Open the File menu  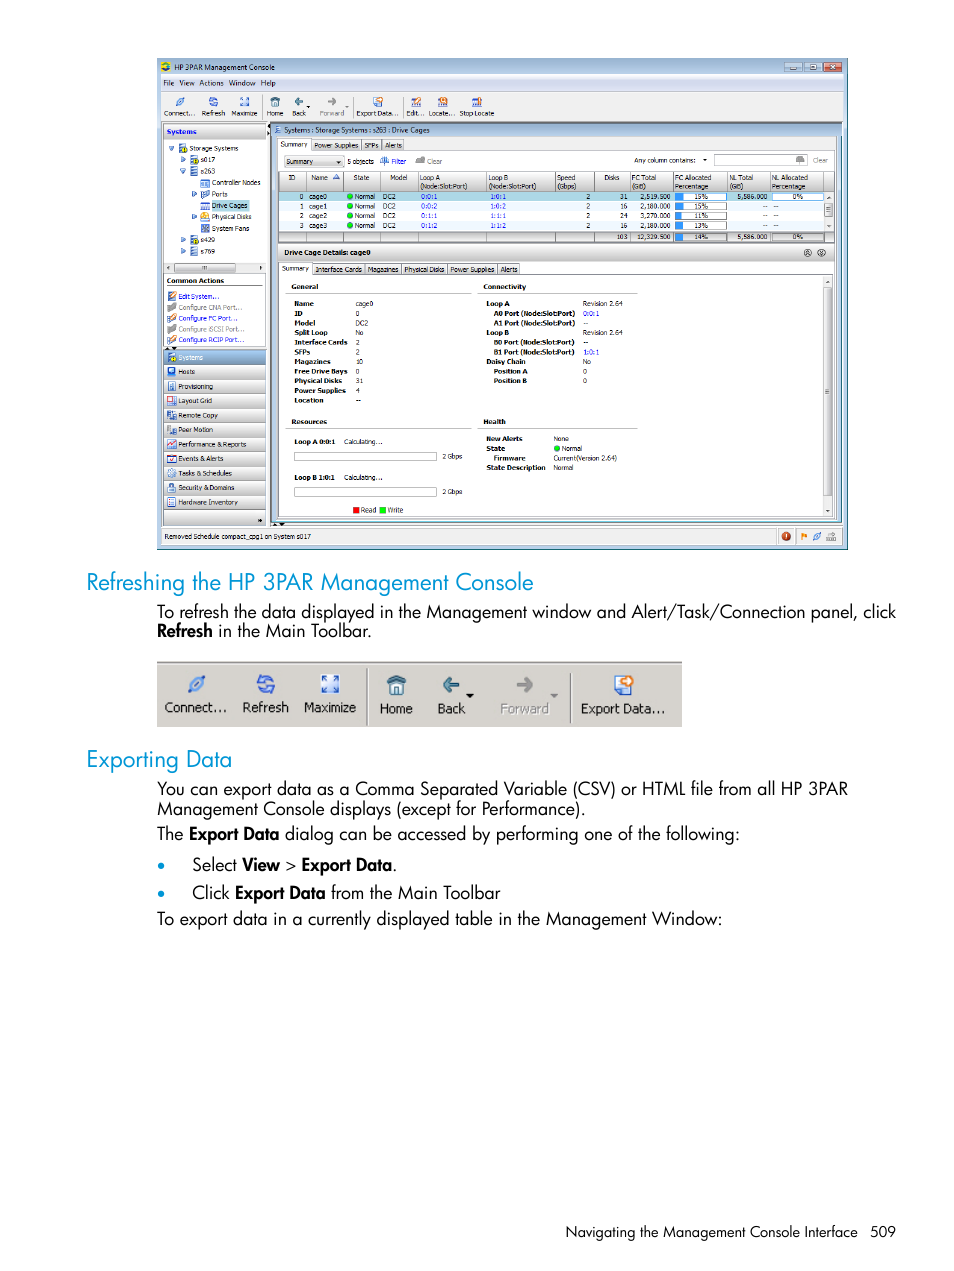tap(169, 83)
